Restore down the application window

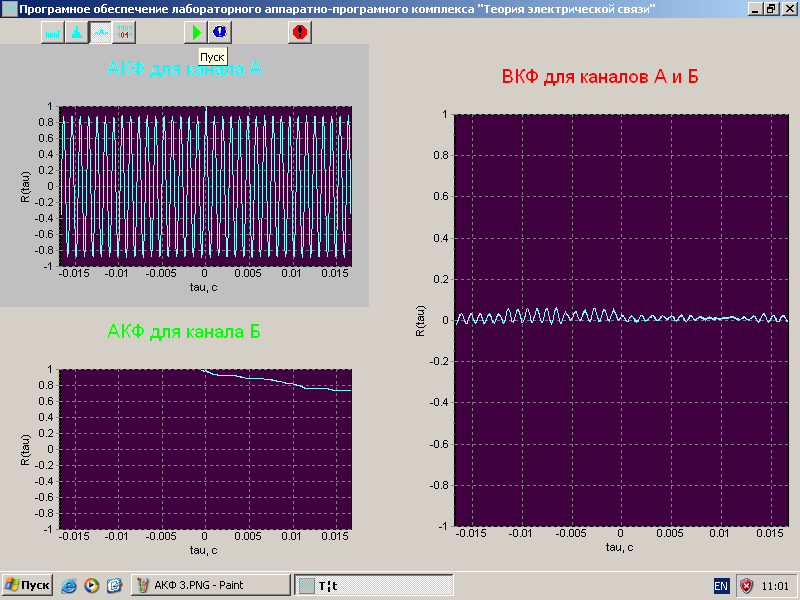(771, 9)
